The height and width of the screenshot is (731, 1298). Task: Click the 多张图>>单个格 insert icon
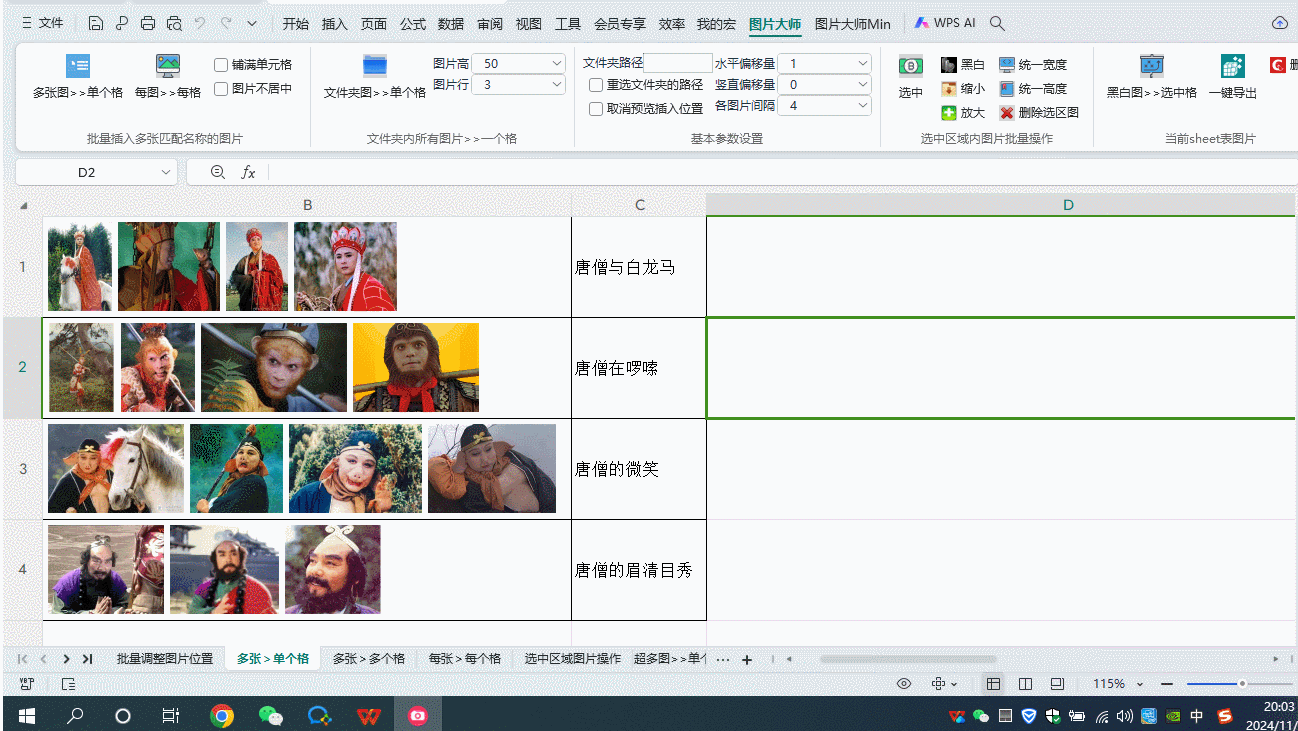pos(78,66)
